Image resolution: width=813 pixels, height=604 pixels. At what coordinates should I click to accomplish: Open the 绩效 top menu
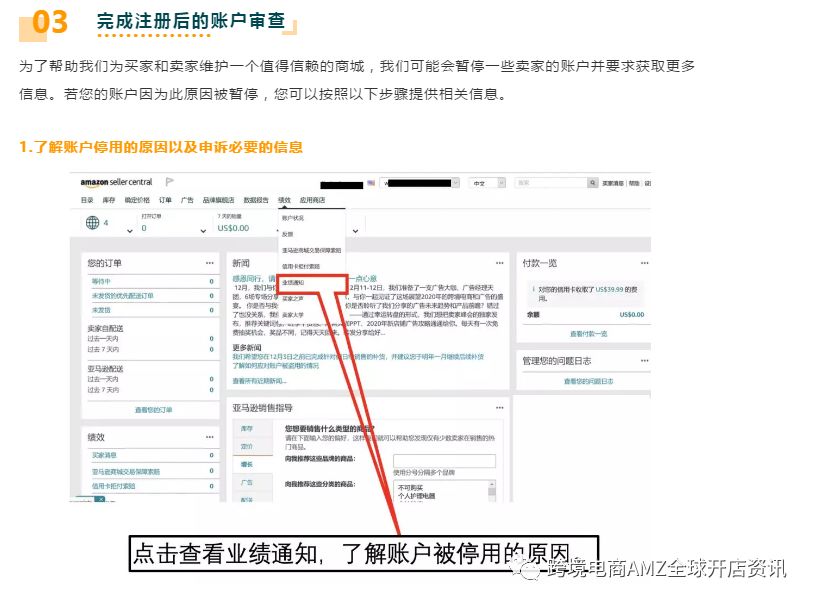tap(284, 200)
